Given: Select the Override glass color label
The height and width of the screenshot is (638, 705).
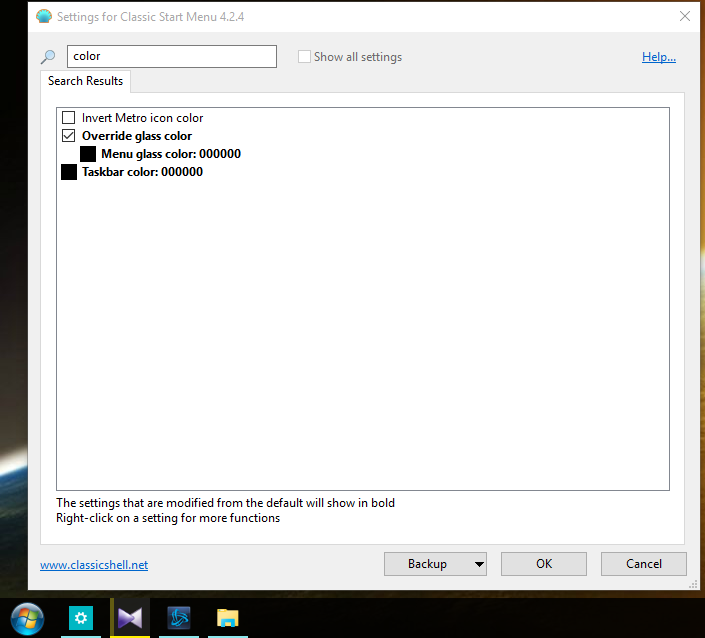Looking at the screenshot, I should 137,136.
